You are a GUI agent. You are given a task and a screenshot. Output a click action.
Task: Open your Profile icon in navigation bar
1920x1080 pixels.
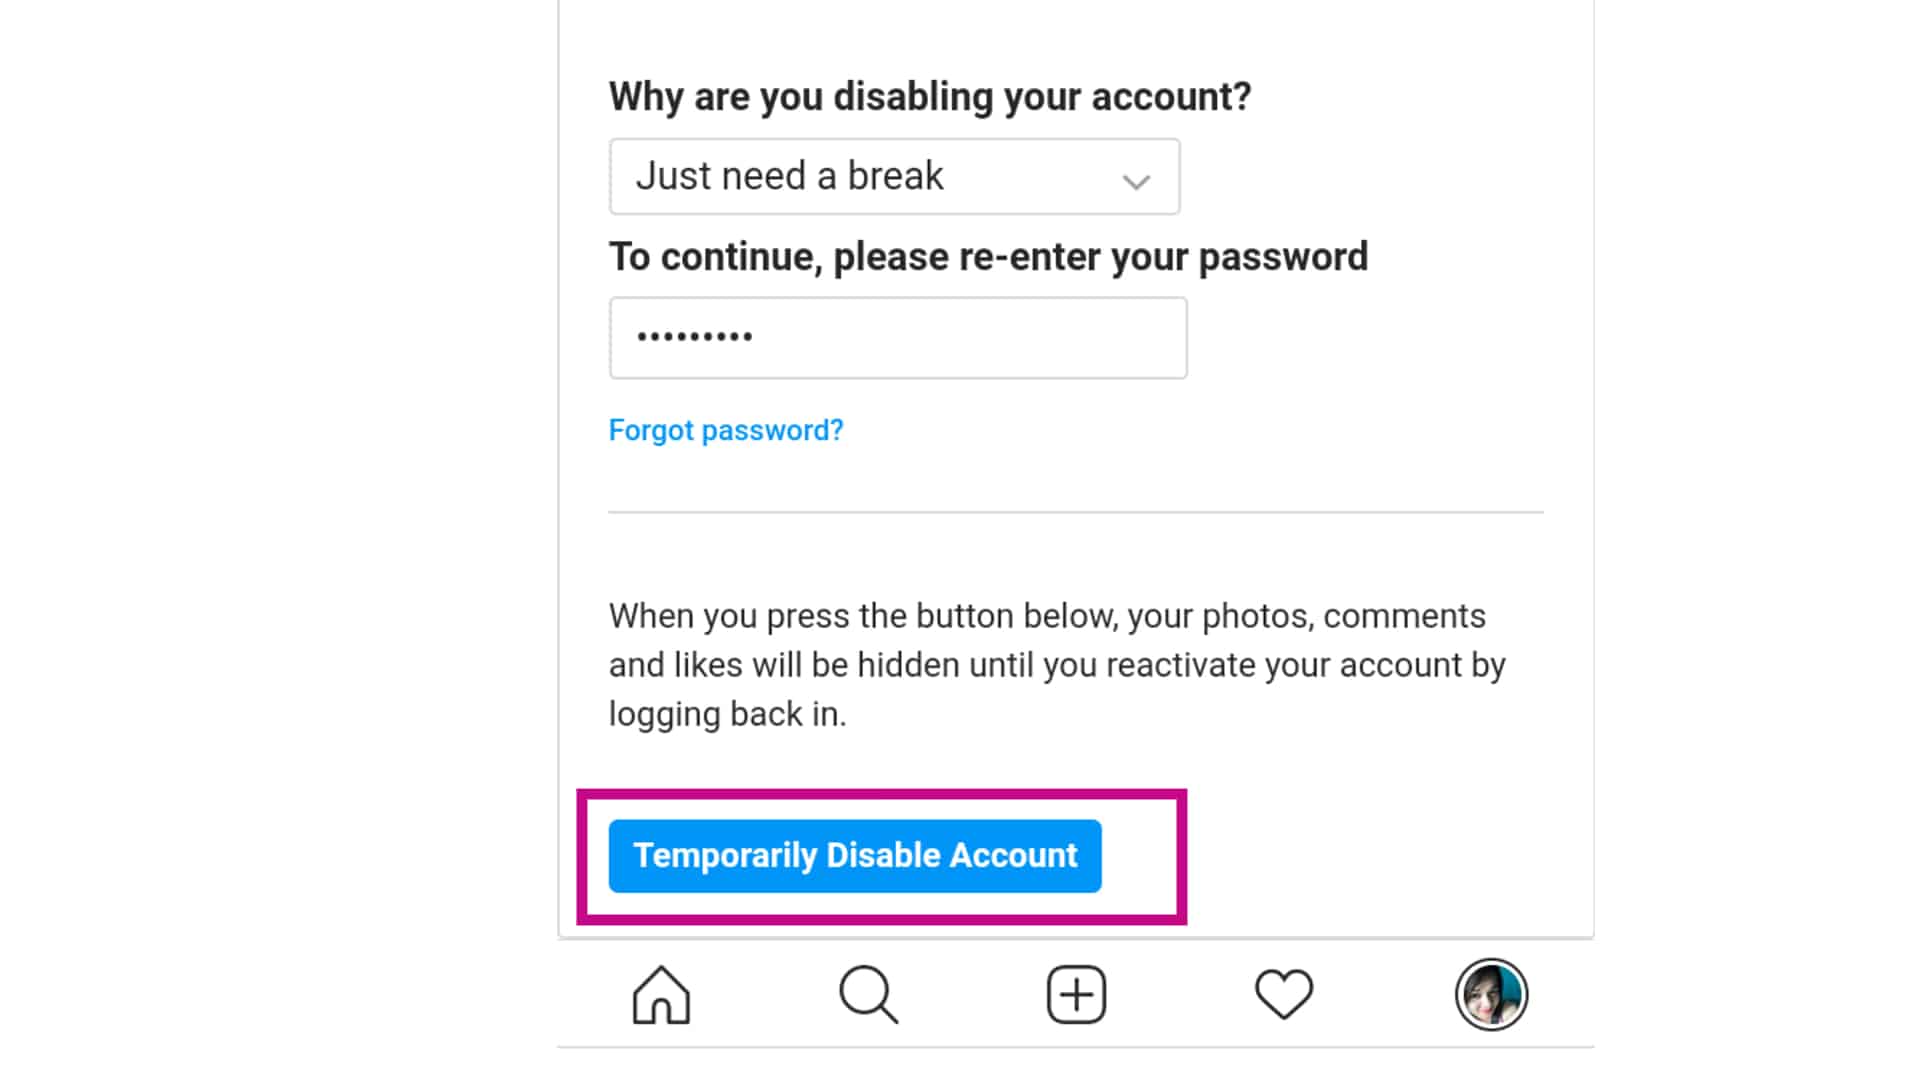coord(1491,993)
